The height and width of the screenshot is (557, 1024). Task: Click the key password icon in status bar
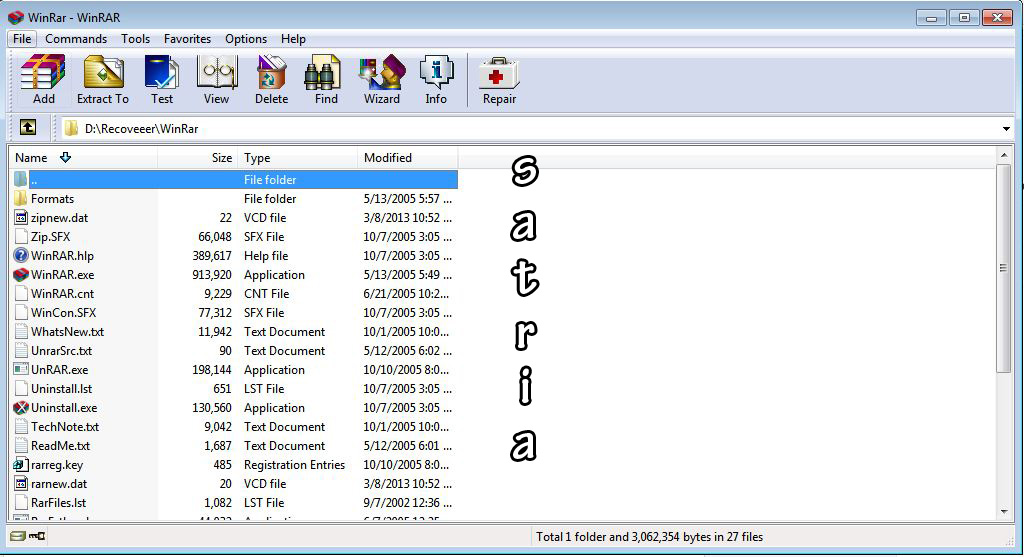(37, 536)
